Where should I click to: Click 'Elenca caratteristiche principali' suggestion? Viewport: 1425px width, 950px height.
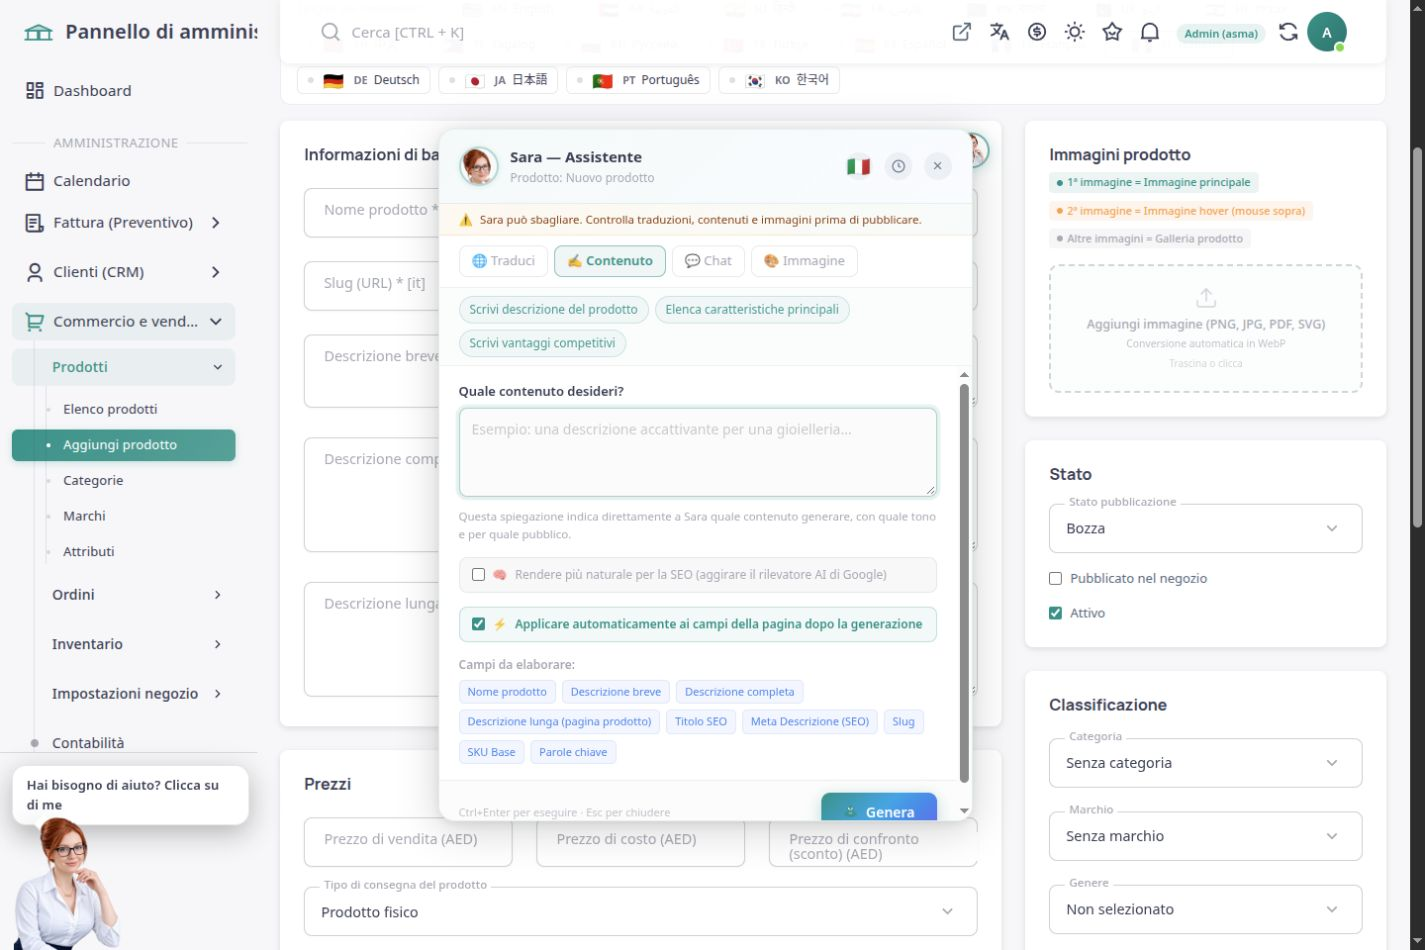point(752,310)
